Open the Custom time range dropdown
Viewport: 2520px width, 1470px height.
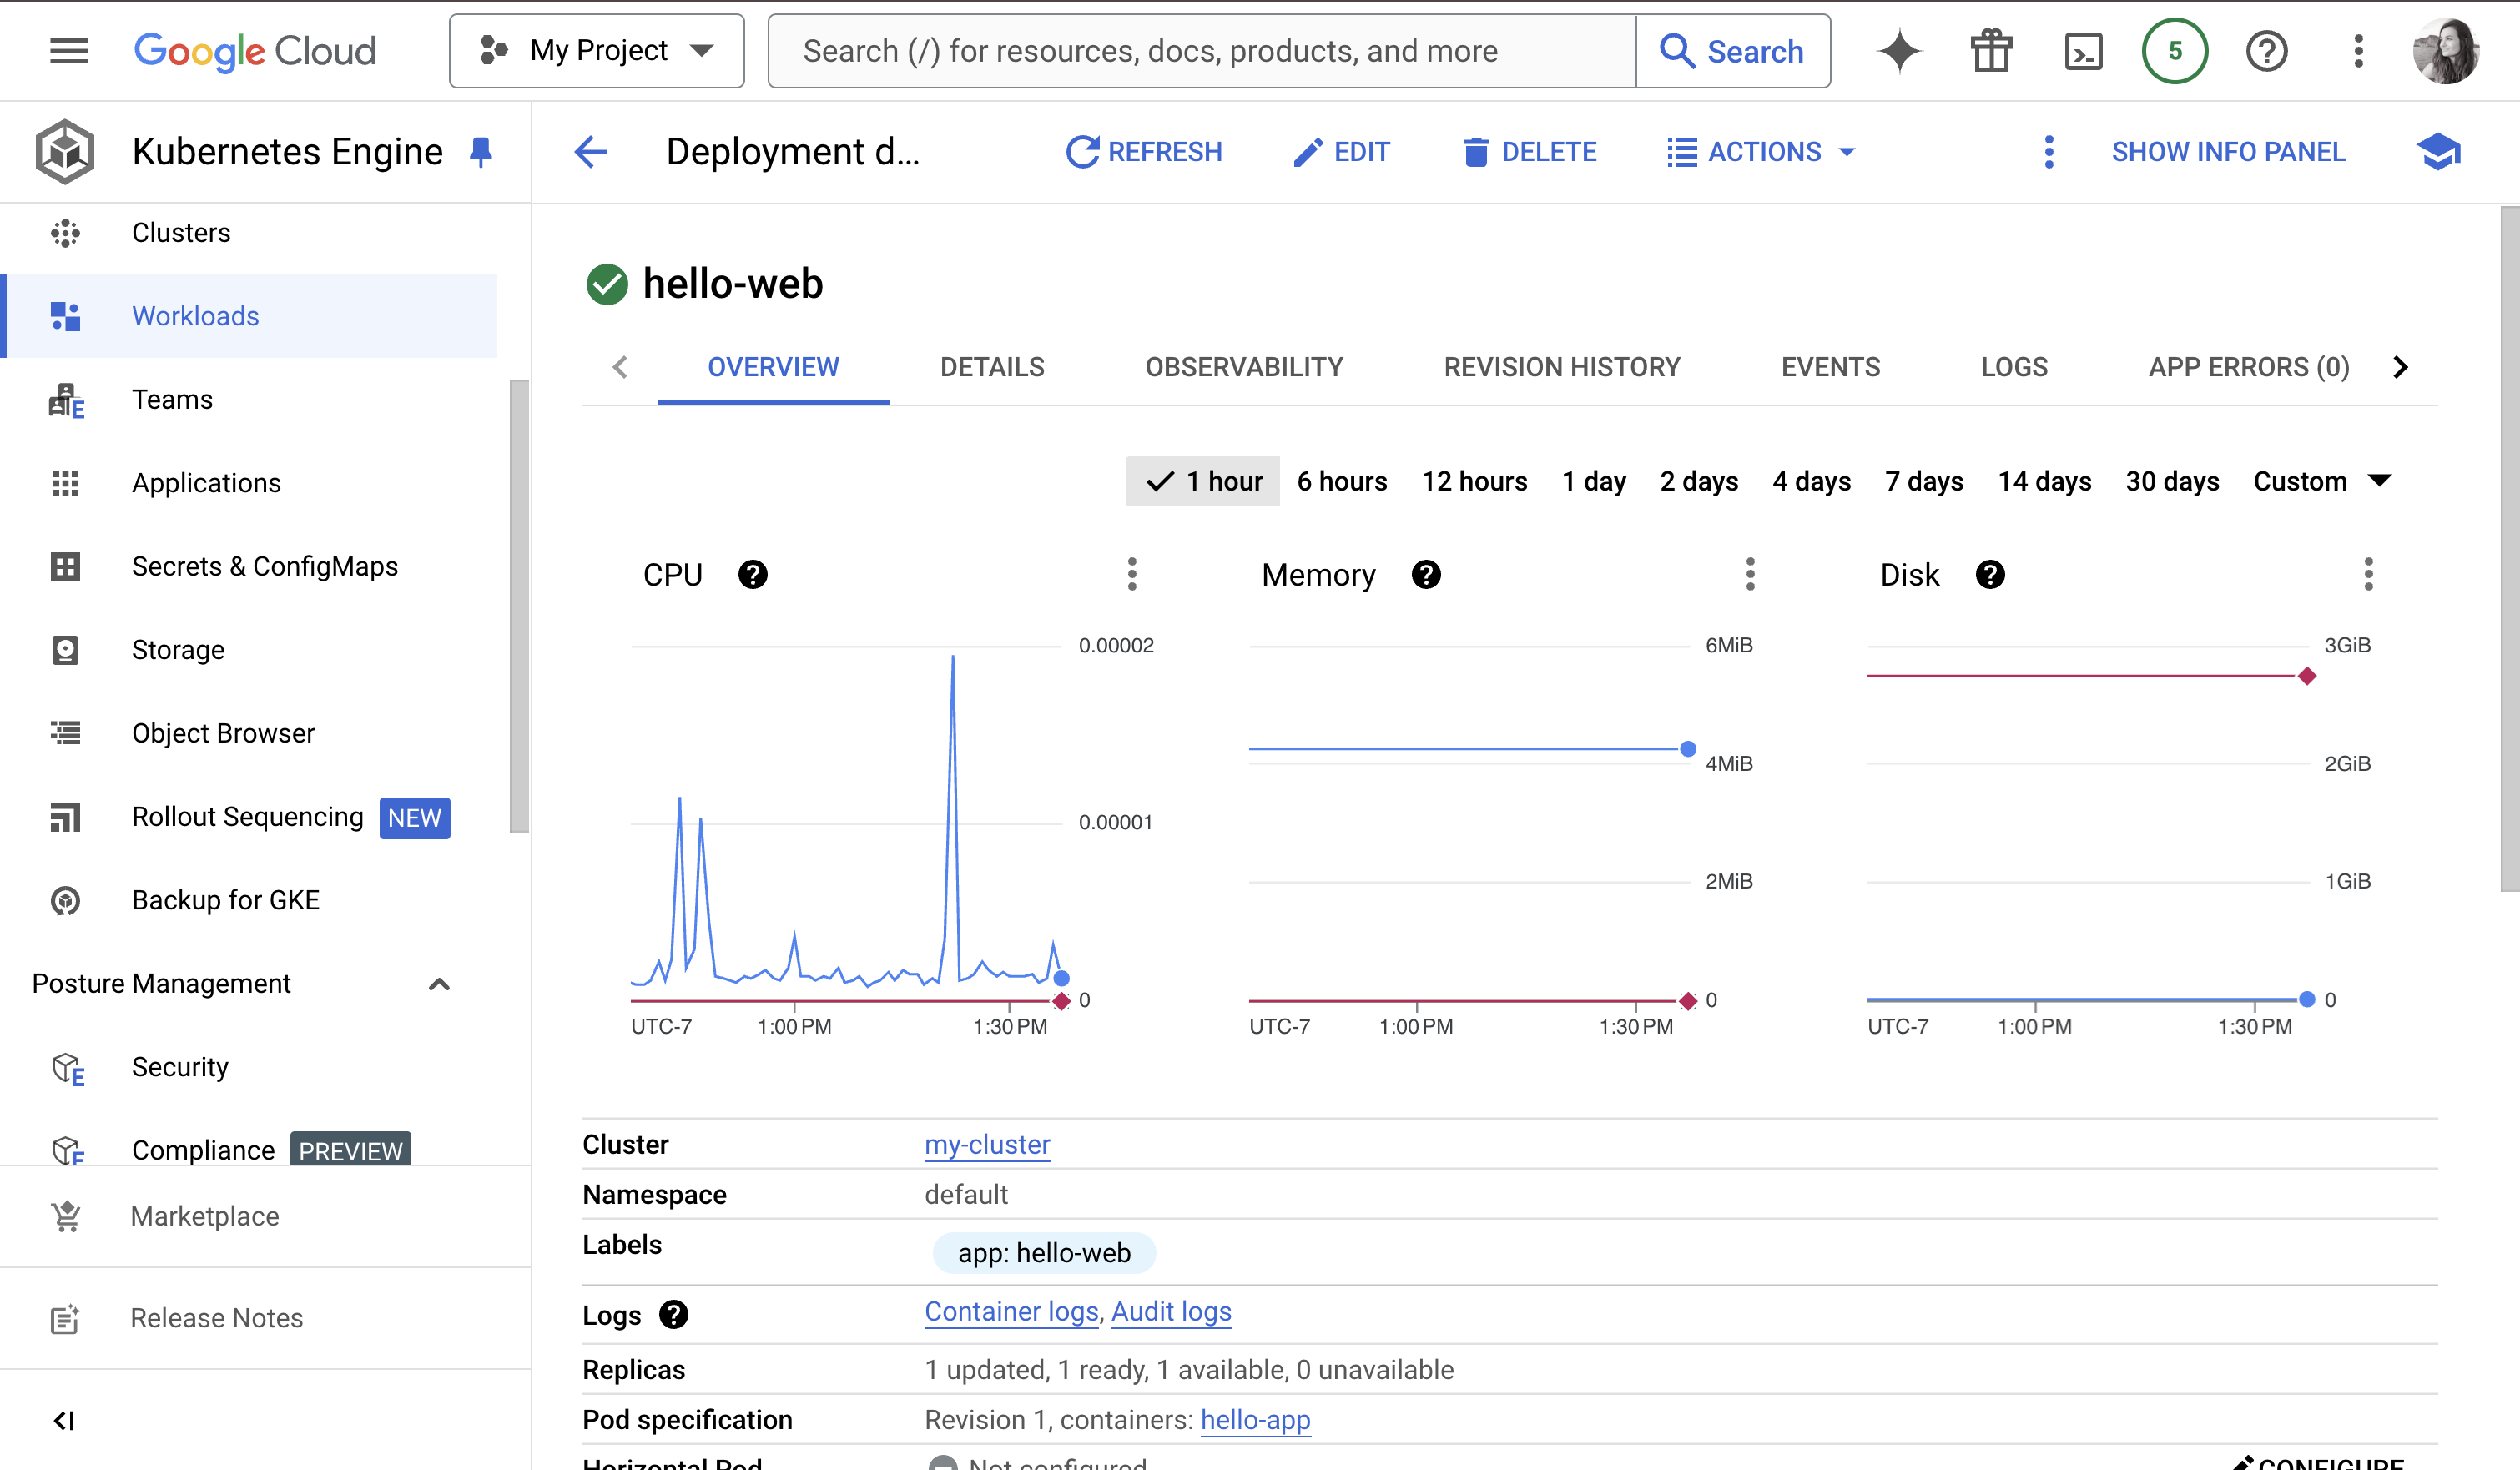2322,482
